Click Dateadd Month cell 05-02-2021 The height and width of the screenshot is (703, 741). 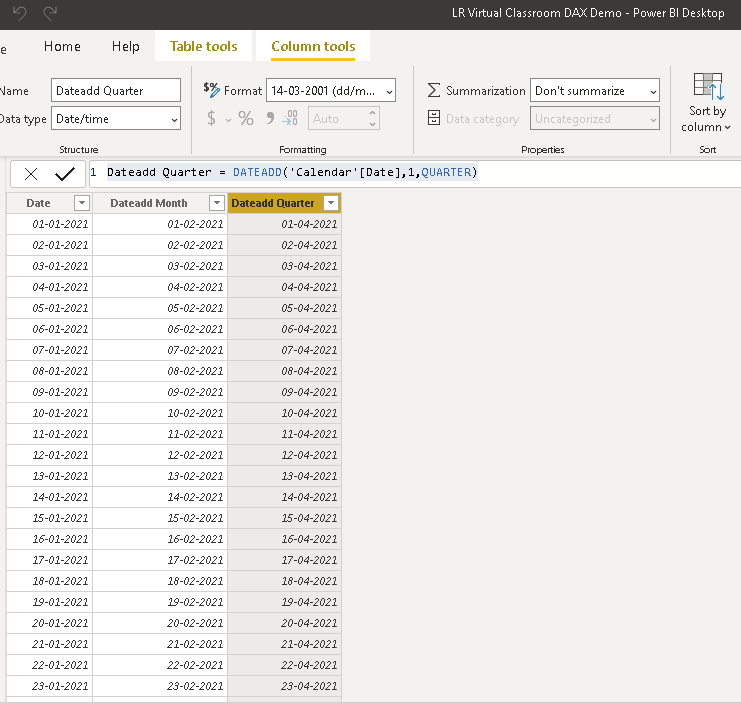(x=160, y=308)
